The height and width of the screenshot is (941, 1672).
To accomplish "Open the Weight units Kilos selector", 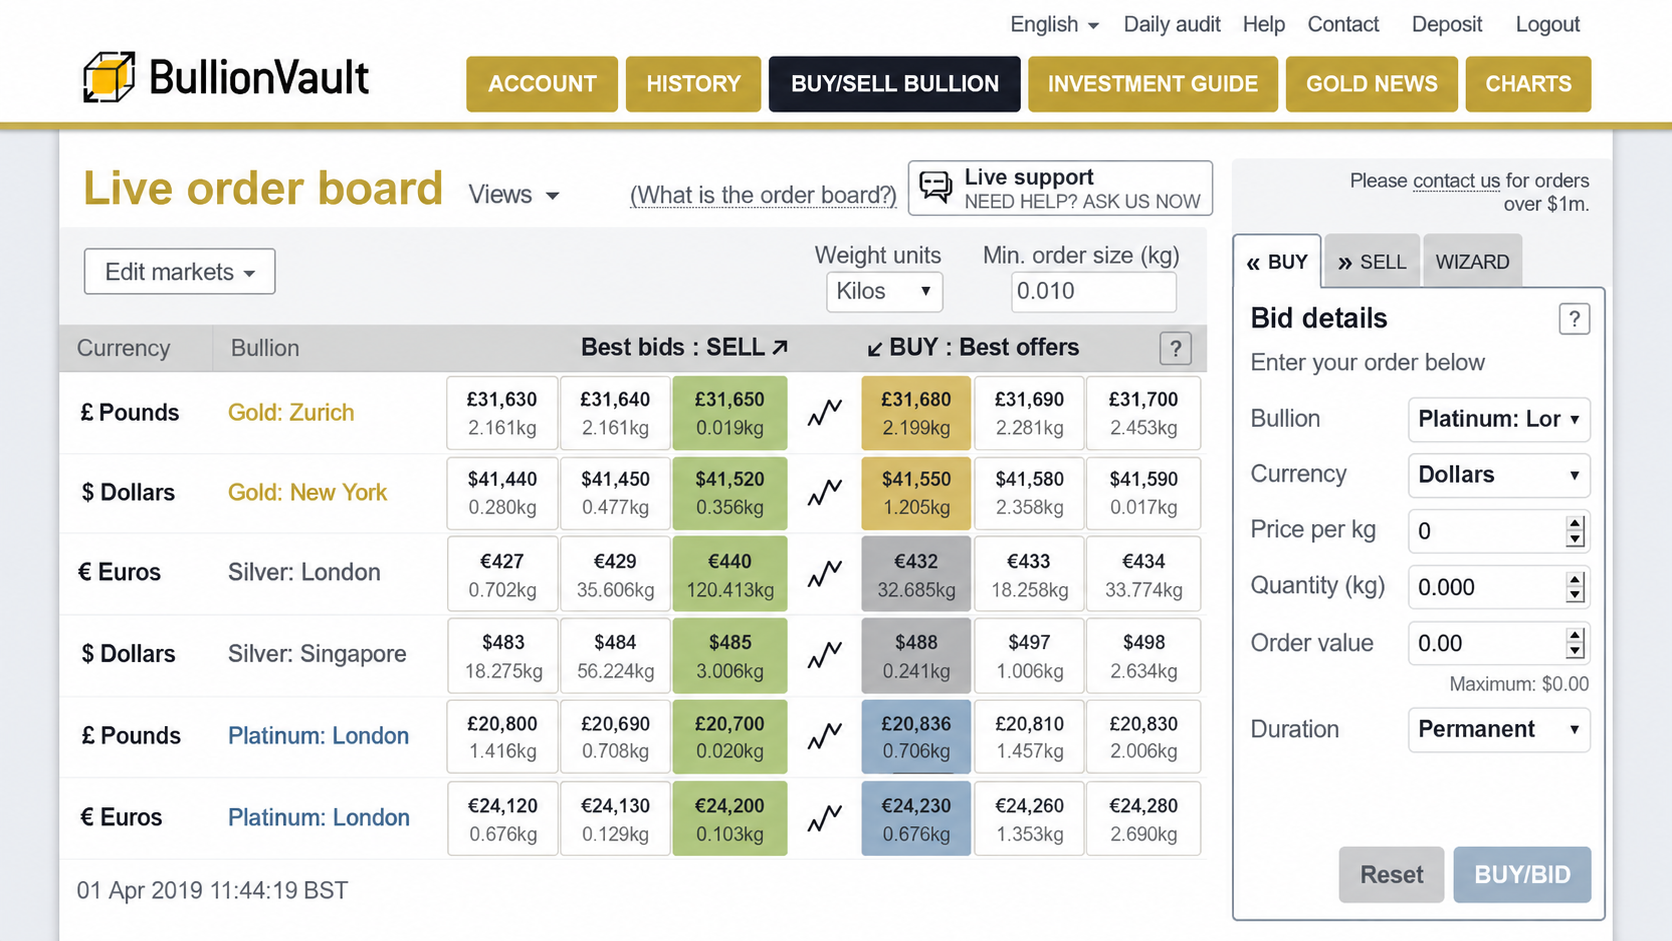I will point(884,291).
